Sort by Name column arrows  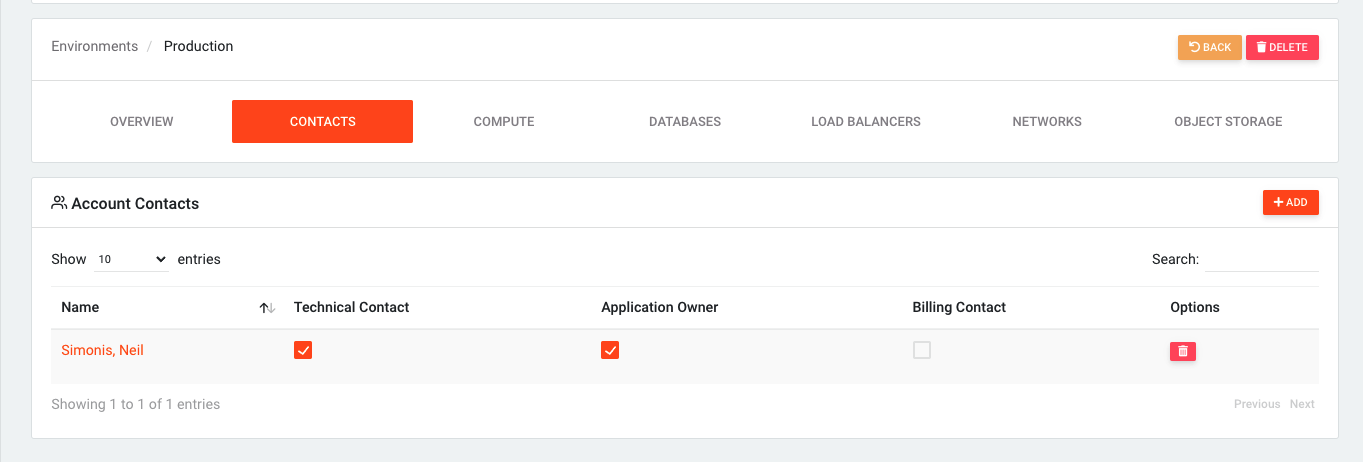coord(267,308)
